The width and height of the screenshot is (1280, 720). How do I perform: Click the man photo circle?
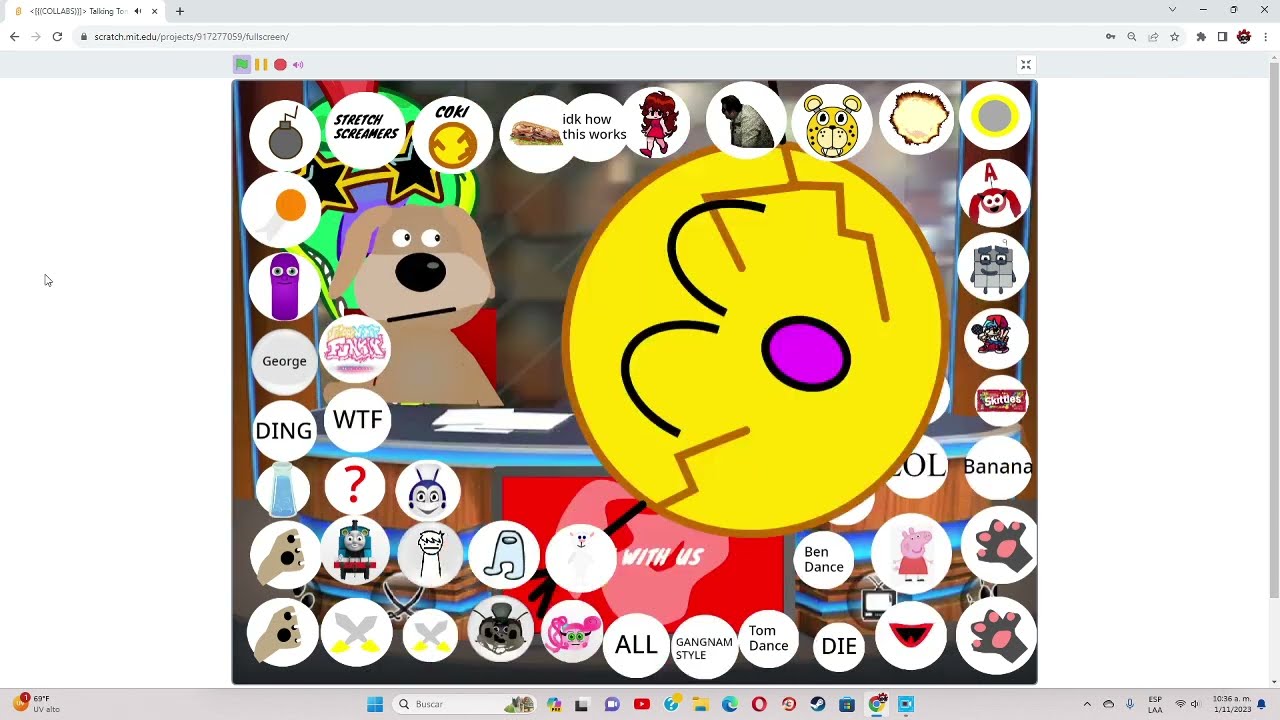(746, 120)
